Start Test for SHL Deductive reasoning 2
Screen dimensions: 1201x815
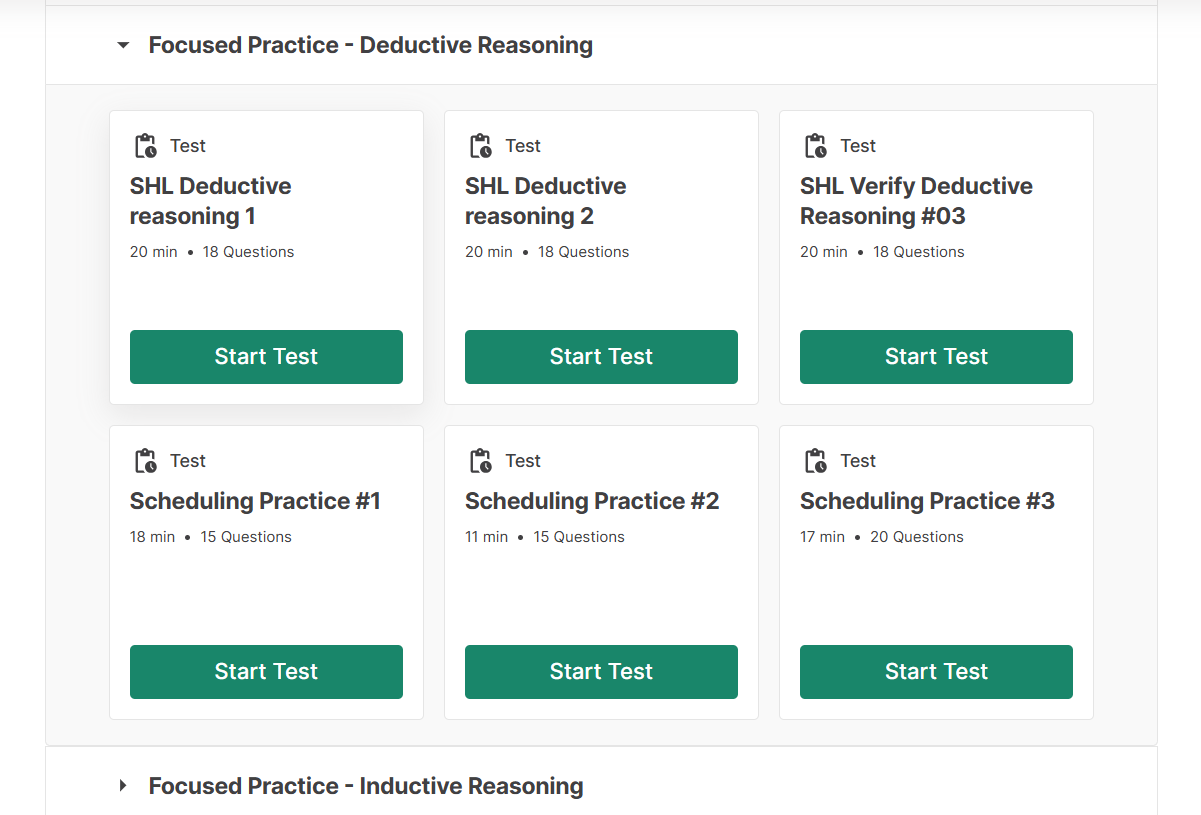601,357
